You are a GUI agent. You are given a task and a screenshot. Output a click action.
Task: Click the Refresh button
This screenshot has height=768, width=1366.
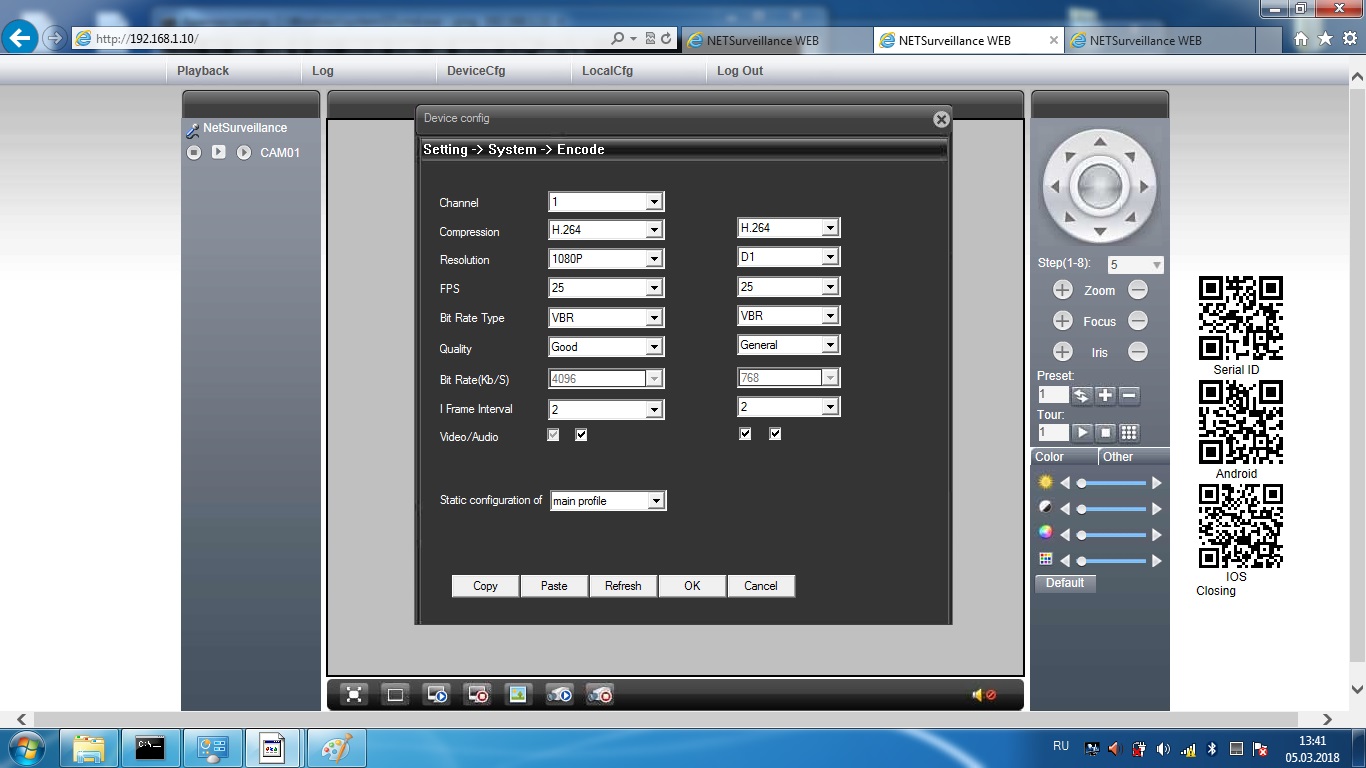coord(623,586)
